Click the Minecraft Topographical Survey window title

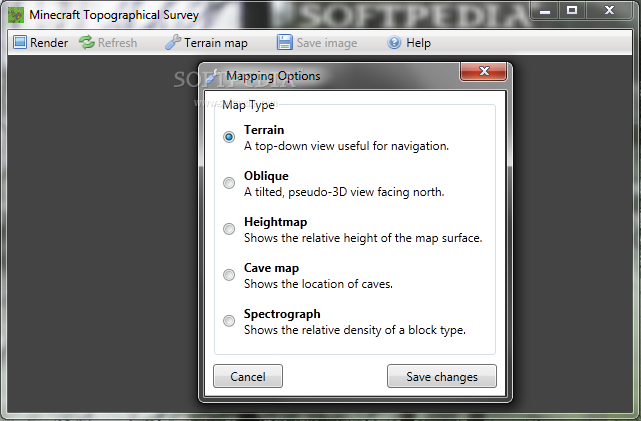[x=114, y=15]
